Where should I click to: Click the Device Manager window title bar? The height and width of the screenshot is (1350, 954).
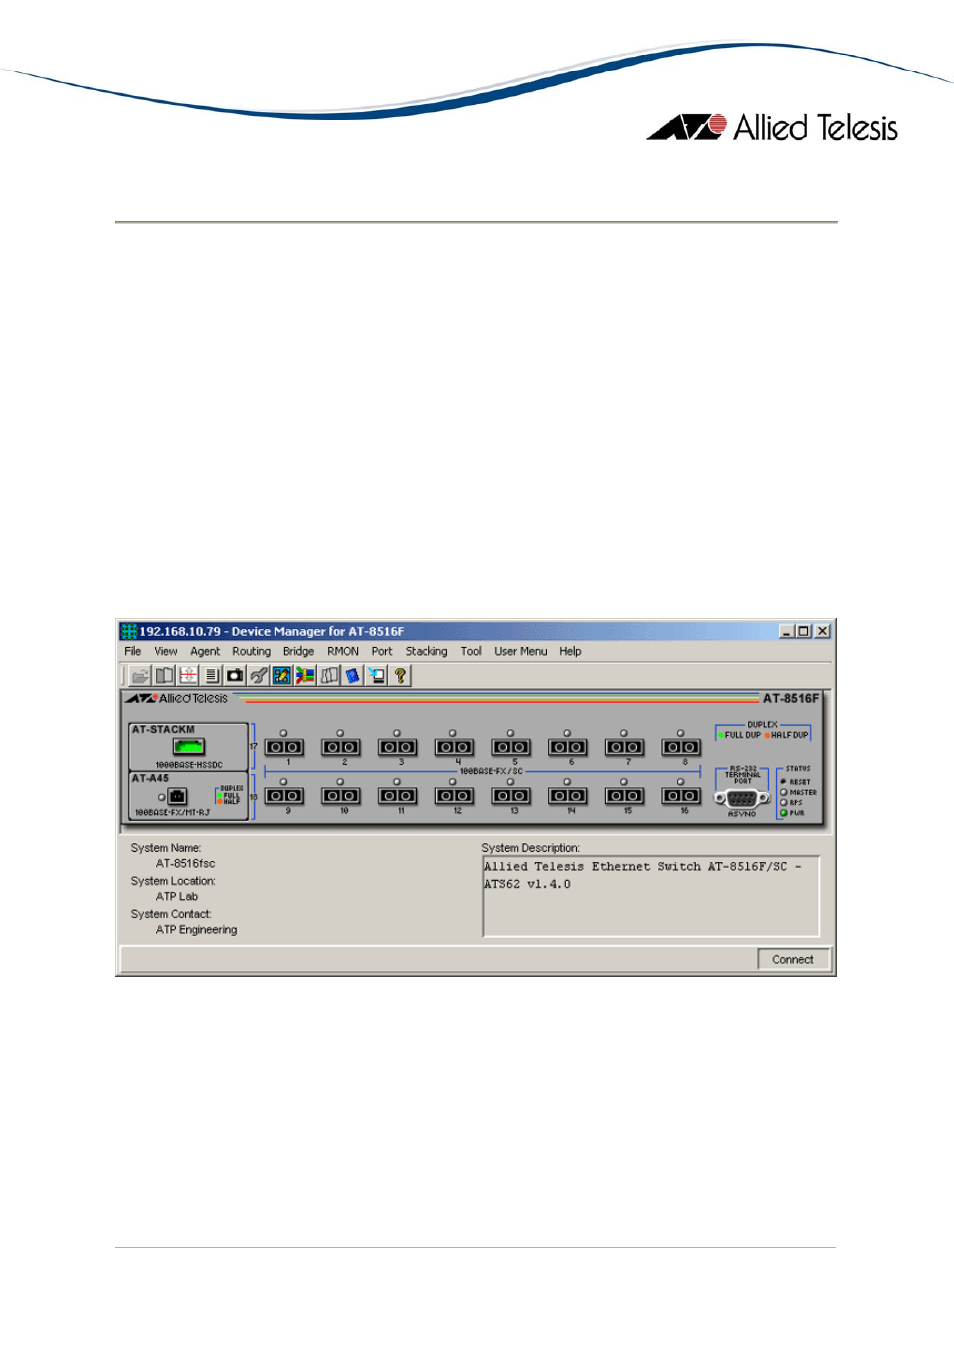pyautogui.click(x=476, y=631)
